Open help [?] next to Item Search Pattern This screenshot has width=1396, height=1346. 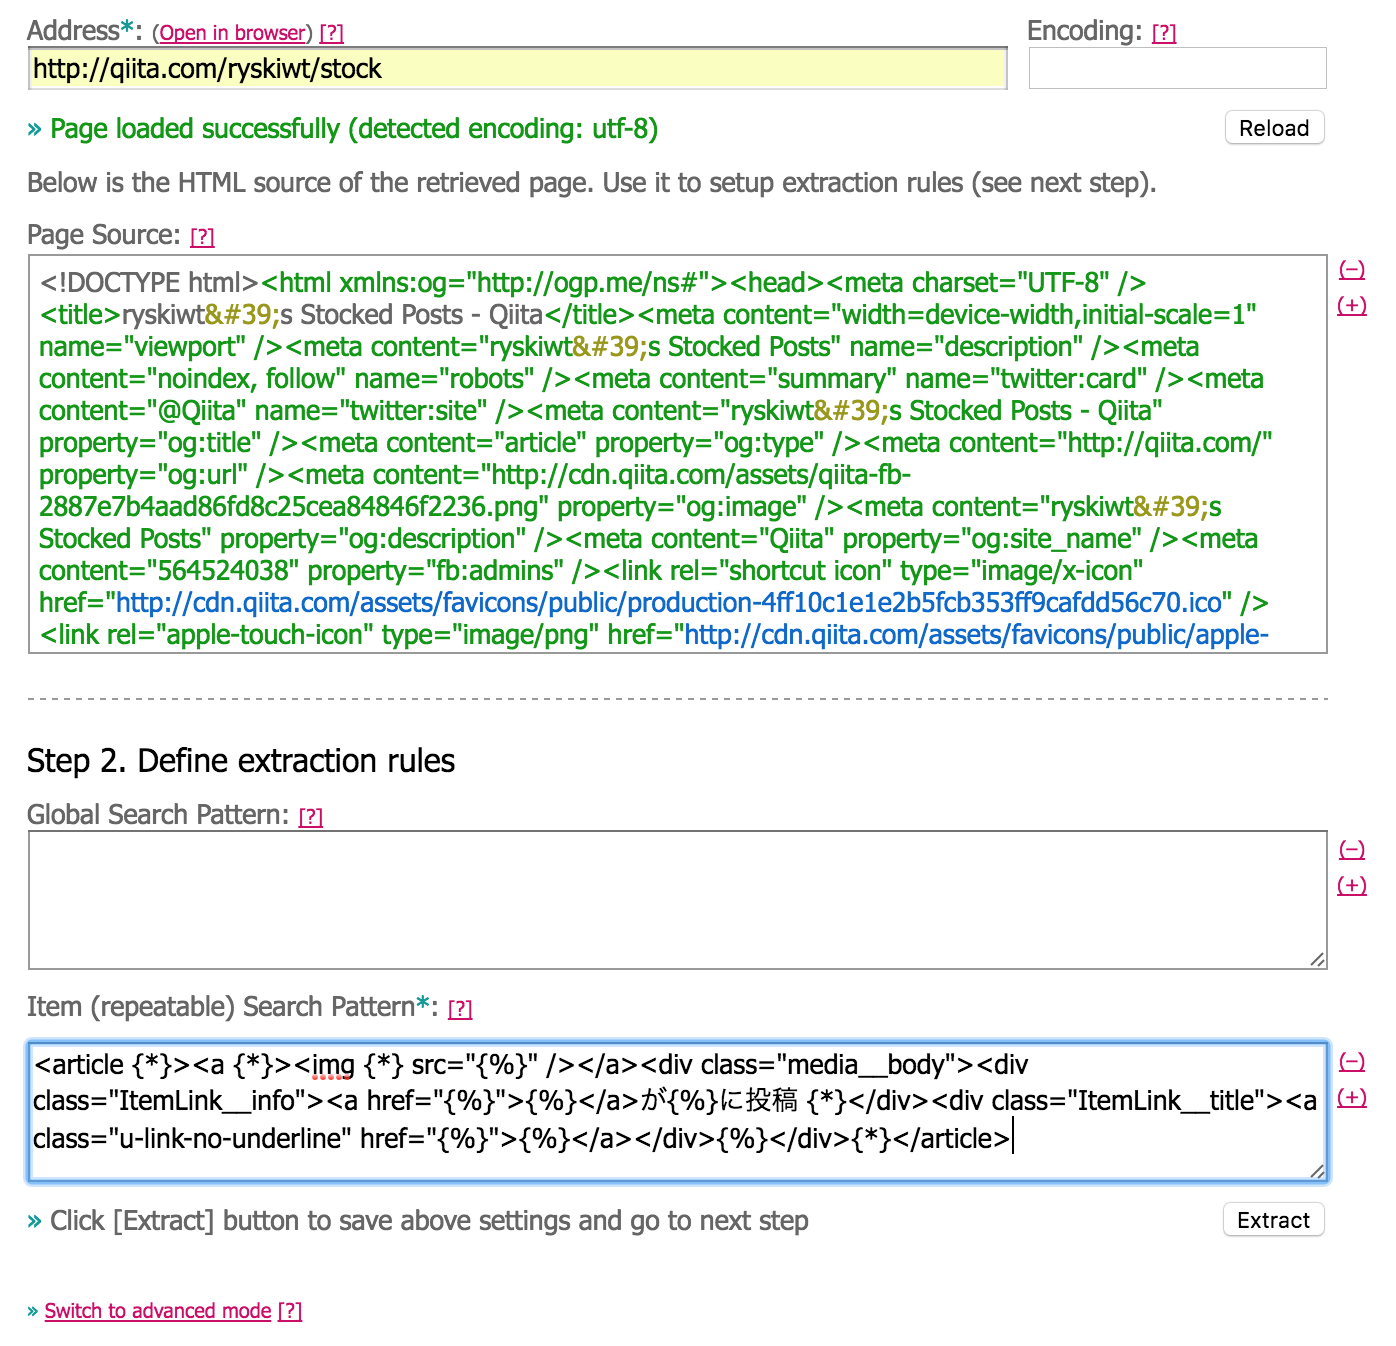click(x=460, y=1009)
